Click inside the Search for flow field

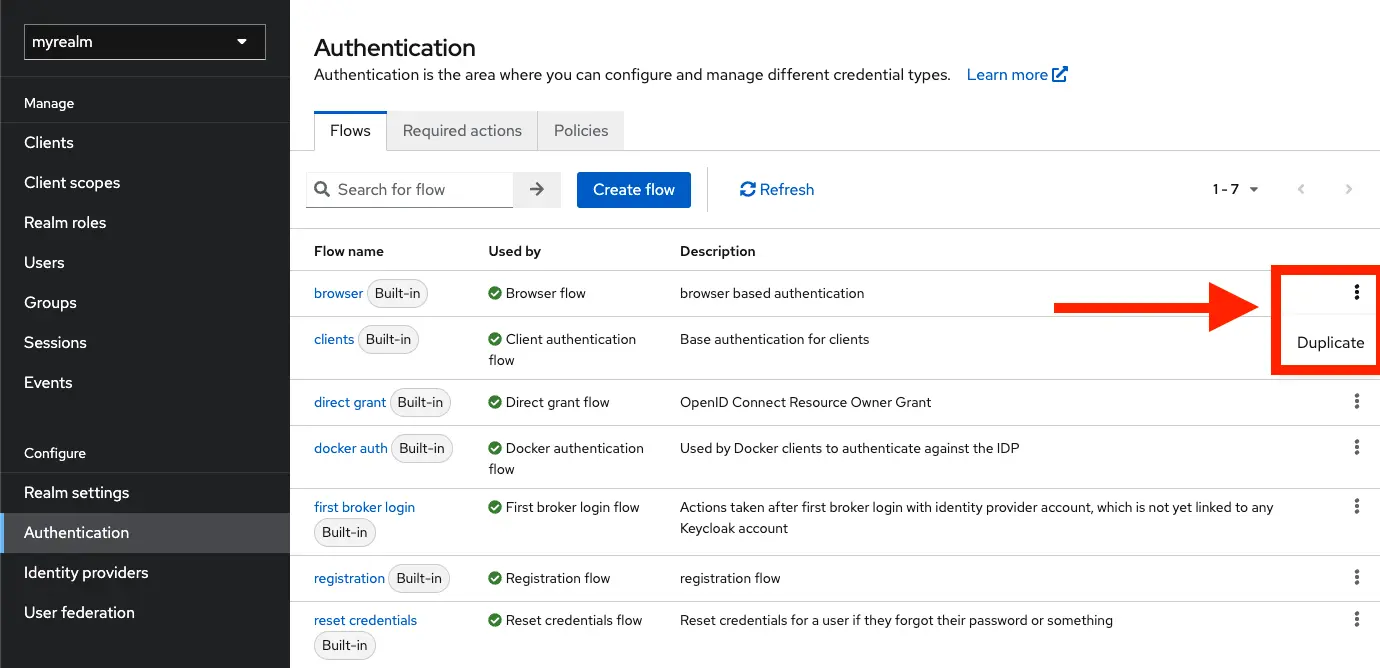tap(420, 189)
